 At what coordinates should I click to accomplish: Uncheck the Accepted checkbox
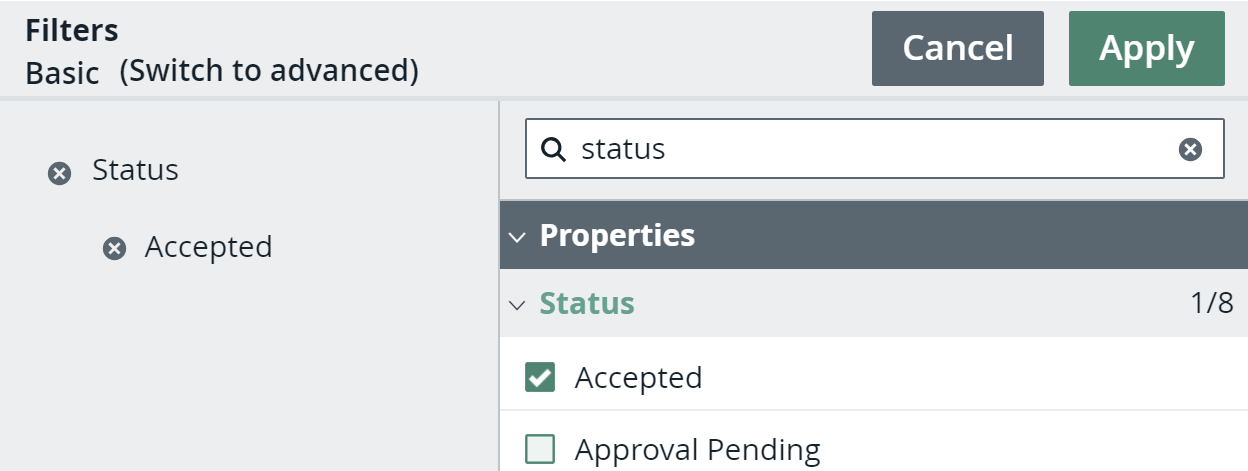540,378
